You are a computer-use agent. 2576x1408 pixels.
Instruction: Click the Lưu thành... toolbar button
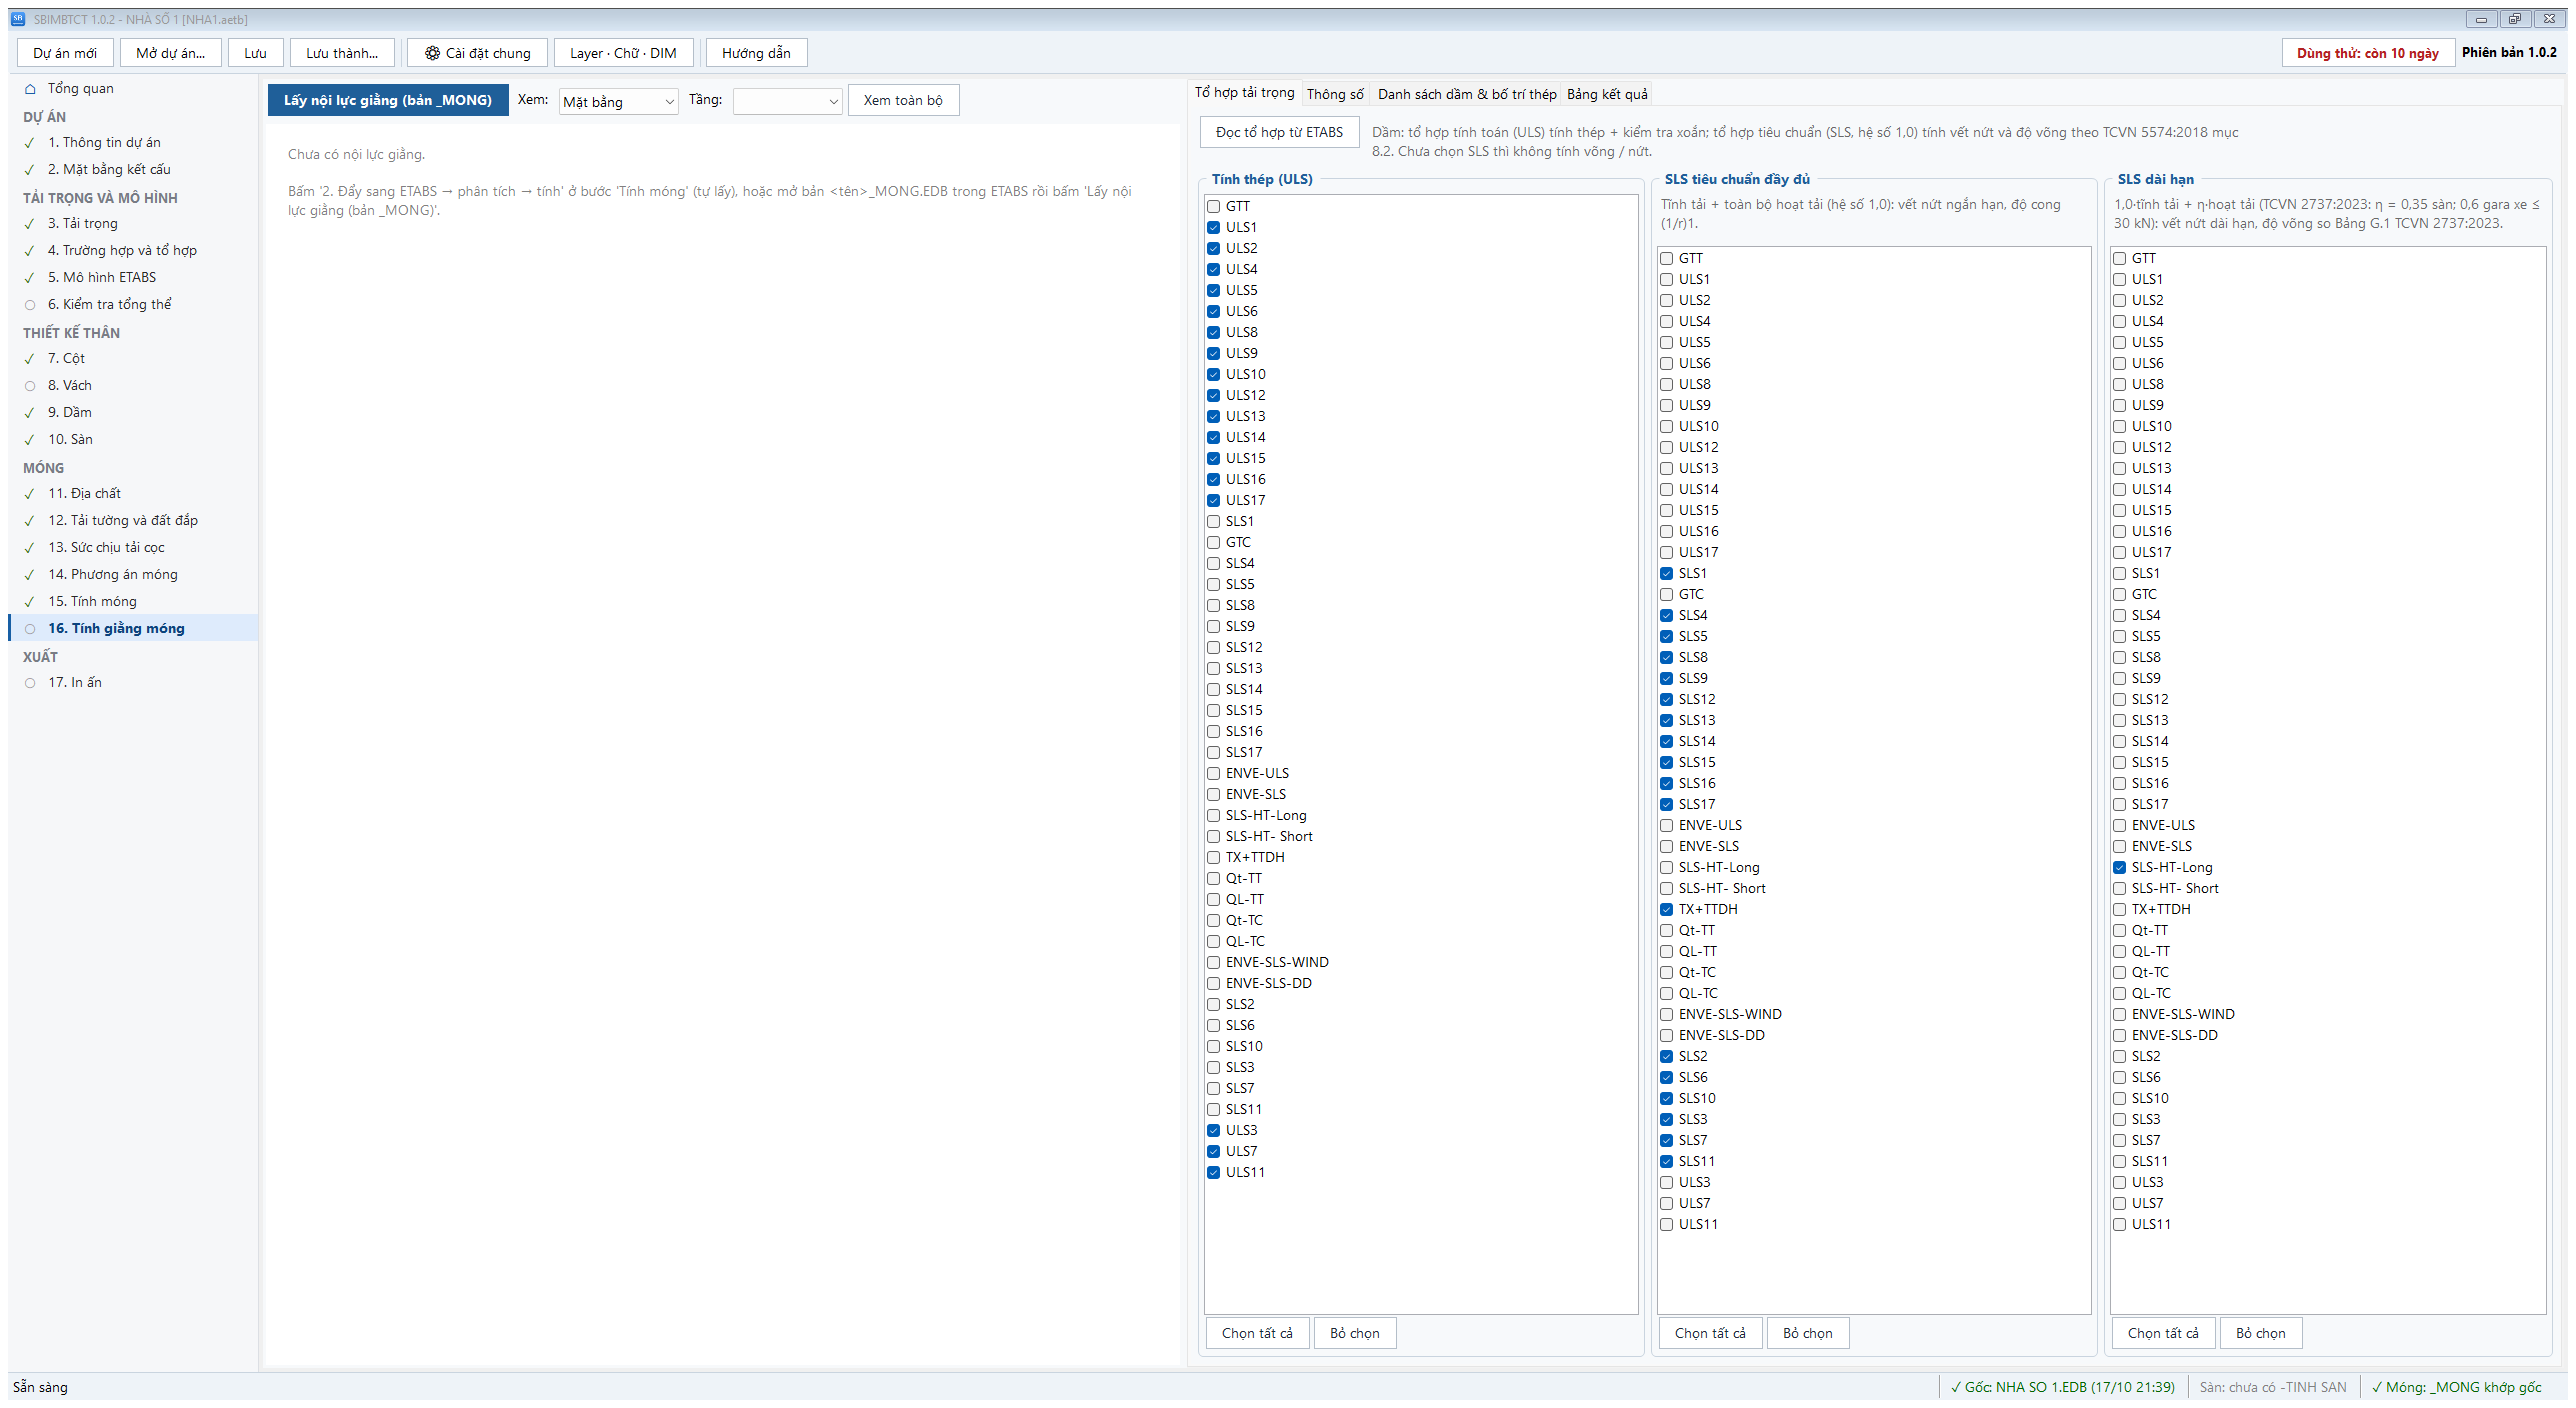(x=342, y=53)
